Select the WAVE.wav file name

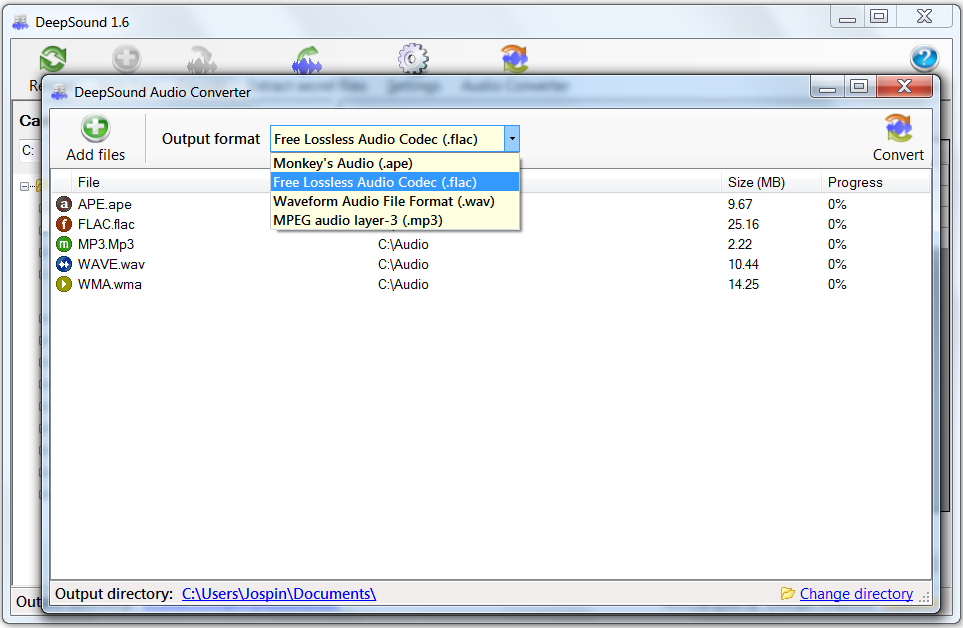click(x=111, y=265)
